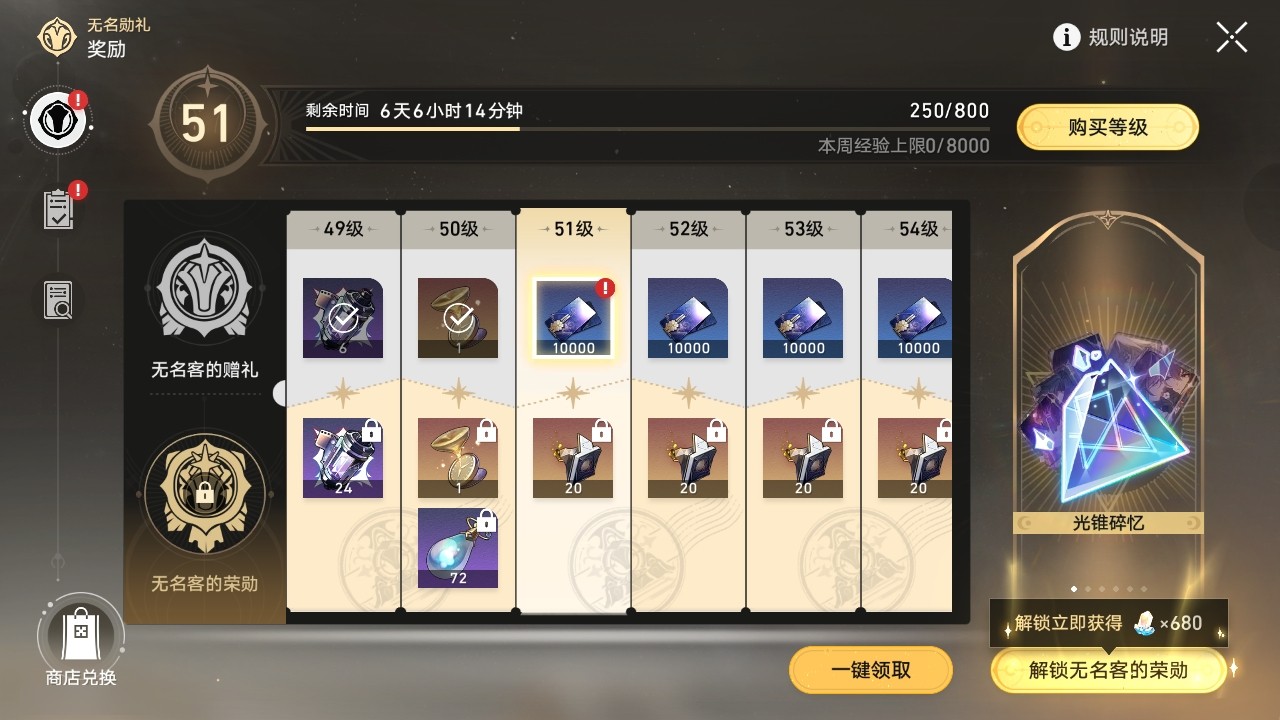Click the 购买等级 button
Viewport: 1280px width, 720px height.
tap(1108, 127)
